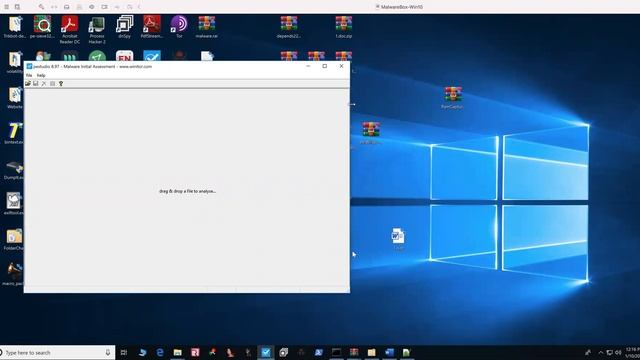This screenshot has width=640, height=360.
Task: Click the volume icon in the system tray
Action: pyautogui.click(x=618, y=352)
